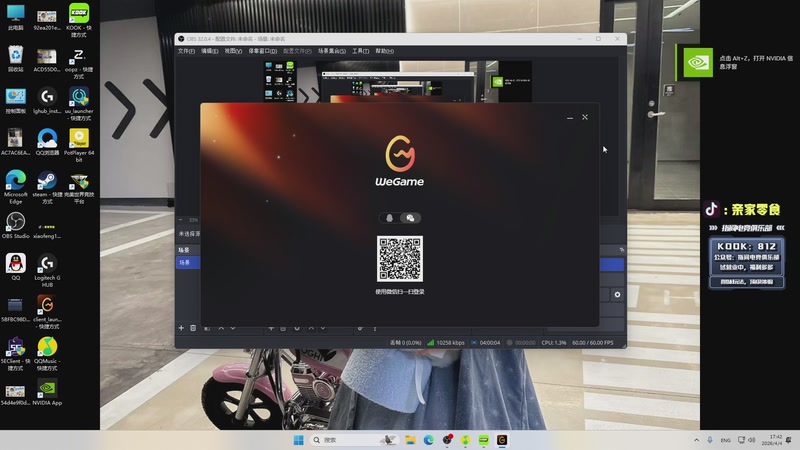The height and width of the screenshot is (450, 800).
Task: Close the WeGame login window
Action: pyautogui.click(x=585, y=117)
